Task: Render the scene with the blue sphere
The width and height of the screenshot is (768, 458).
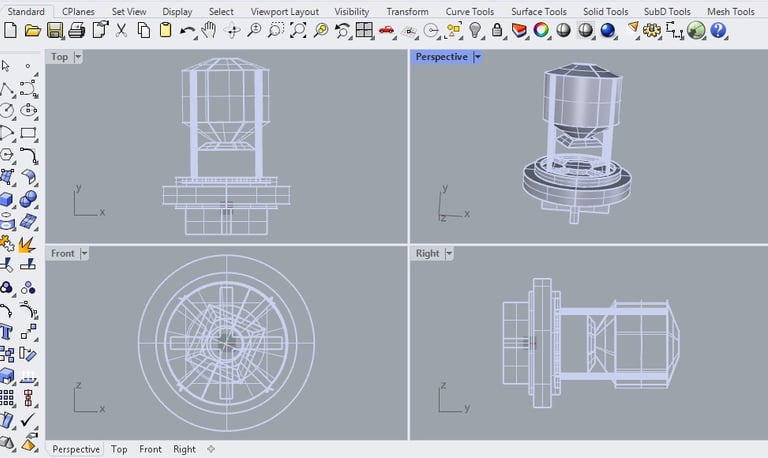Action: pos(607,31)
